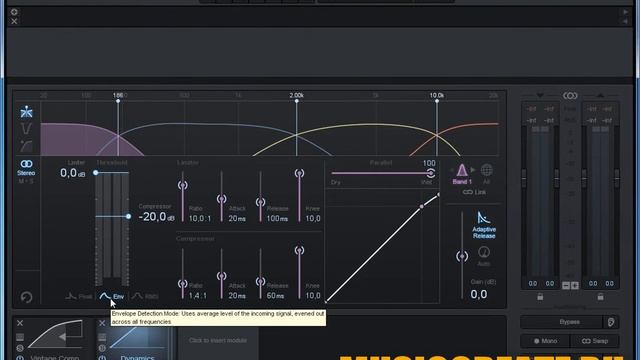Toggle the input gain lock icon

click(x=540, y=297)
